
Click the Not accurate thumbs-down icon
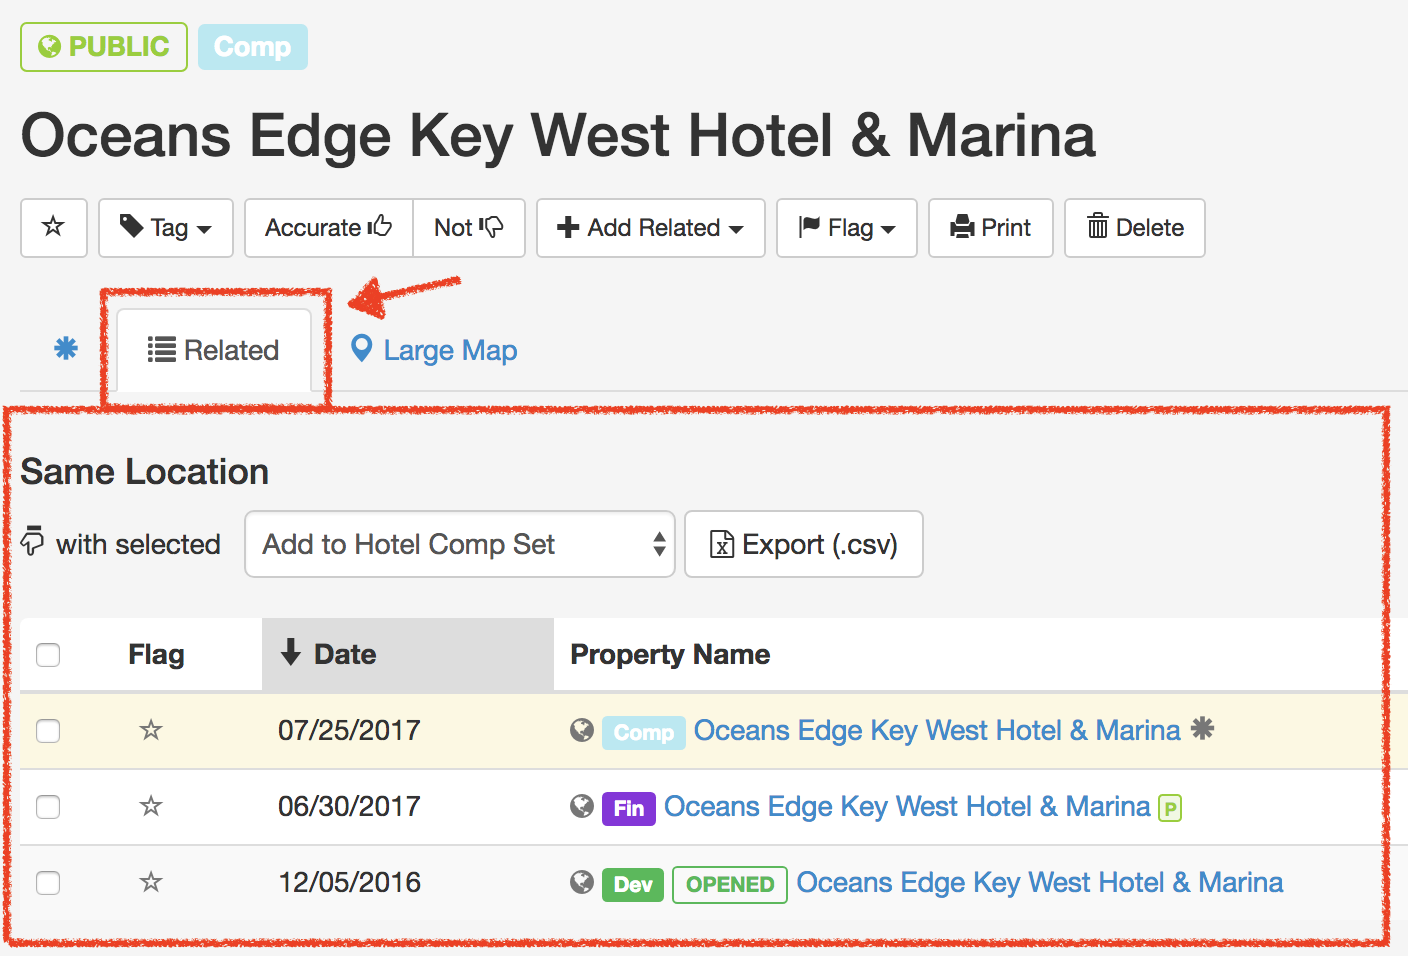click(469, 228)
